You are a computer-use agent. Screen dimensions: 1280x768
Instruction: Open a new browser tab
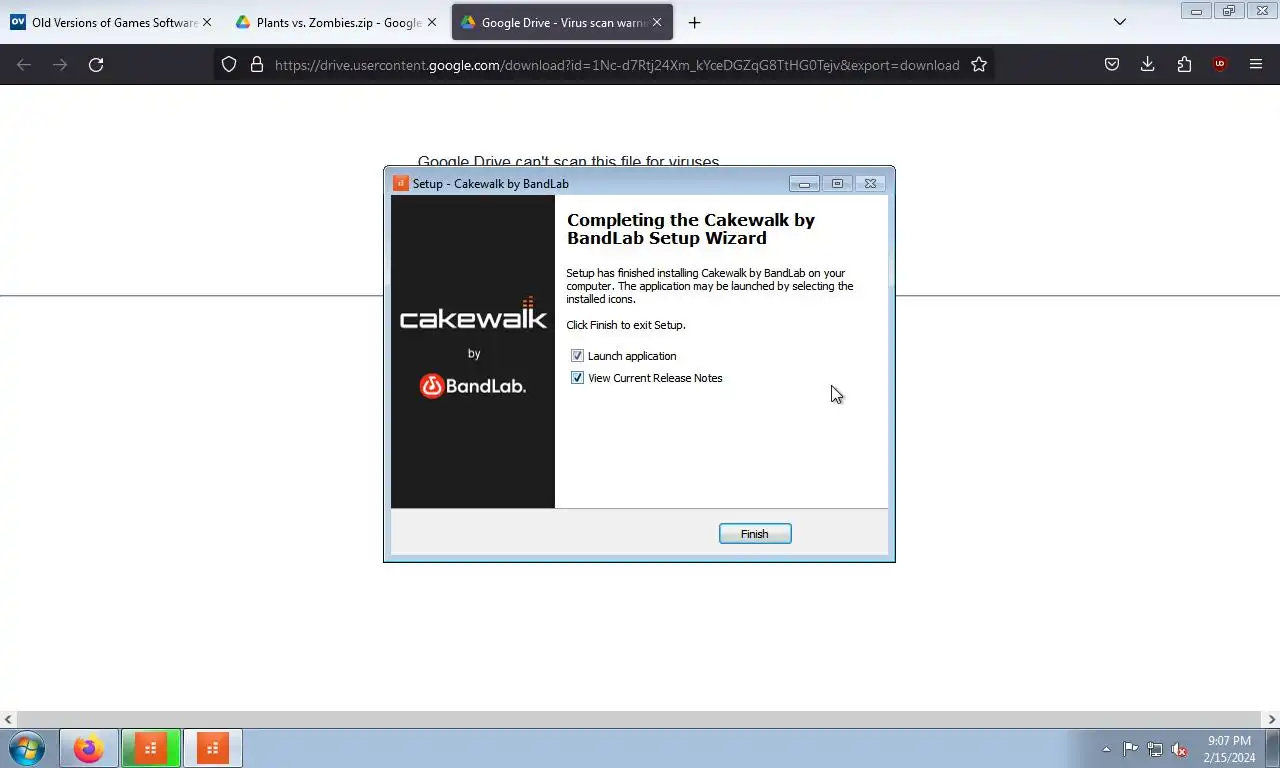click(x=694, y=22)
